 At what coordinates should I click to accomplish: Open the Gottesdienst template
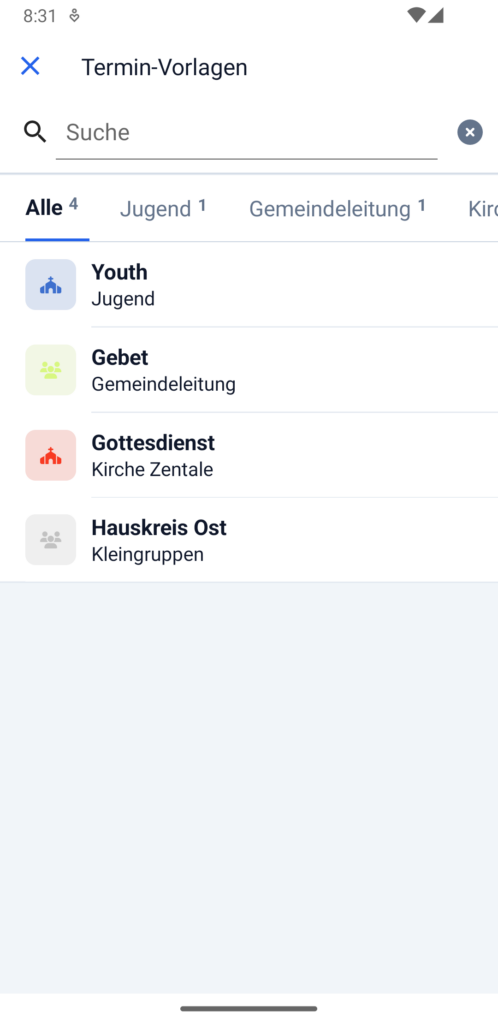coord(249,455)
